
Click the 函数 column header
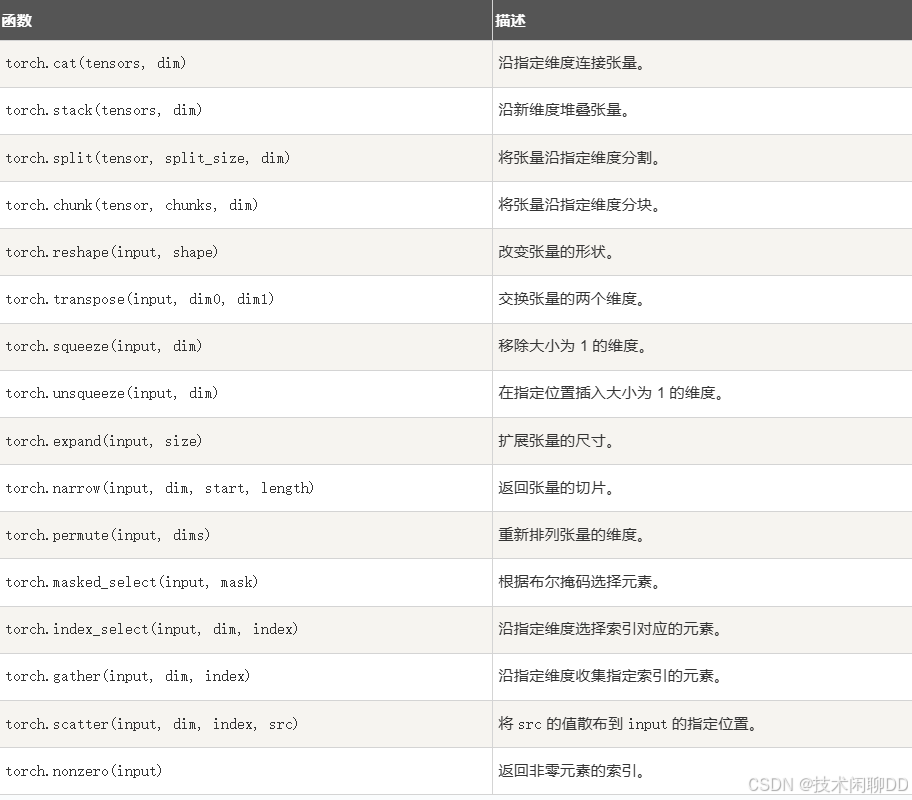245,20
